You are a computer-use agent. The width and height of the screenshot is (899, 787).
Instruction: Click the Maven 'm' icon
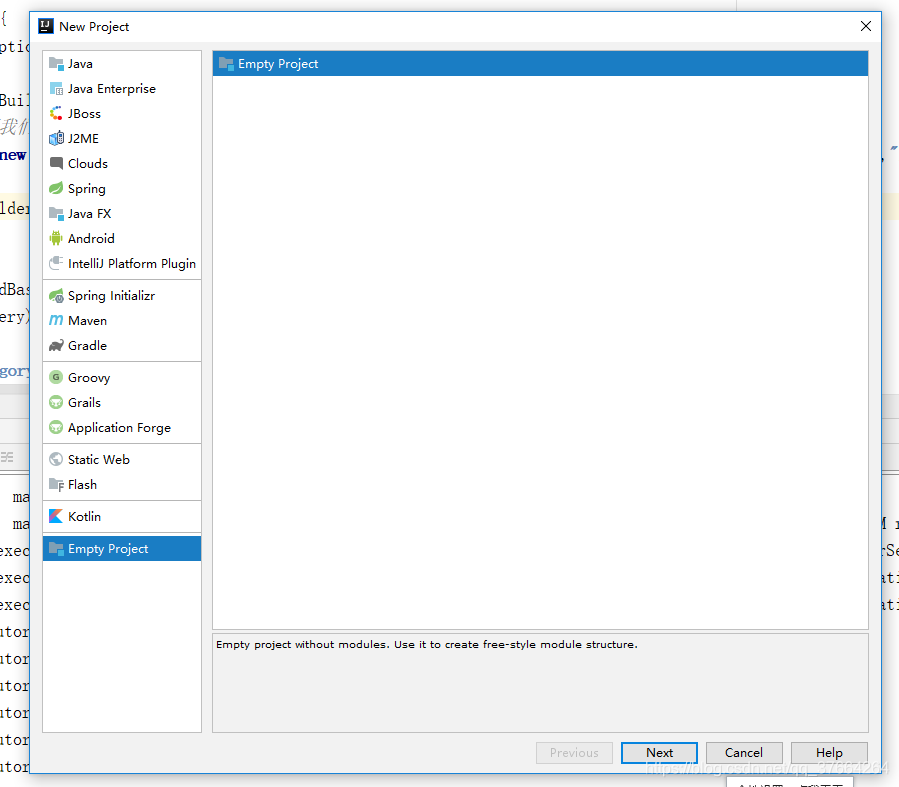[x=56, y=320]
